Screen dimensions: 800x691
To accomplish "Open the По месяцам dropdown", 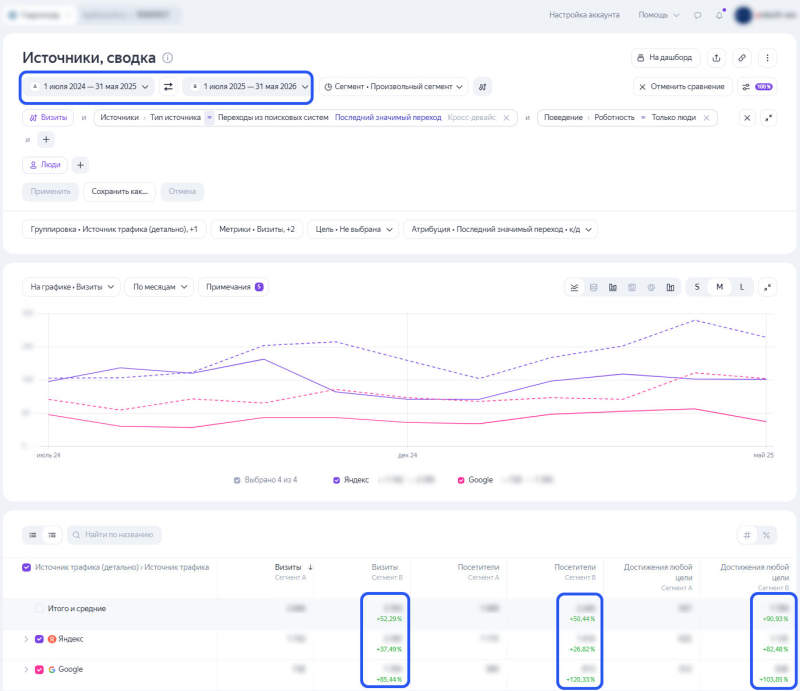I will pyautogui.click(x=159, y=287).
